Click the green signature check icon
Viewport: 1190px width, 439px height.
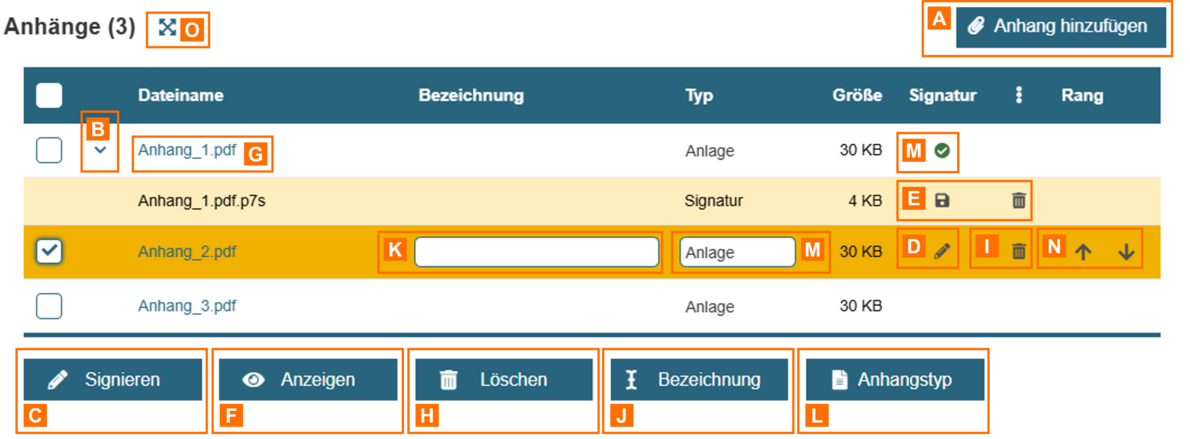click(x=942, y=151)
